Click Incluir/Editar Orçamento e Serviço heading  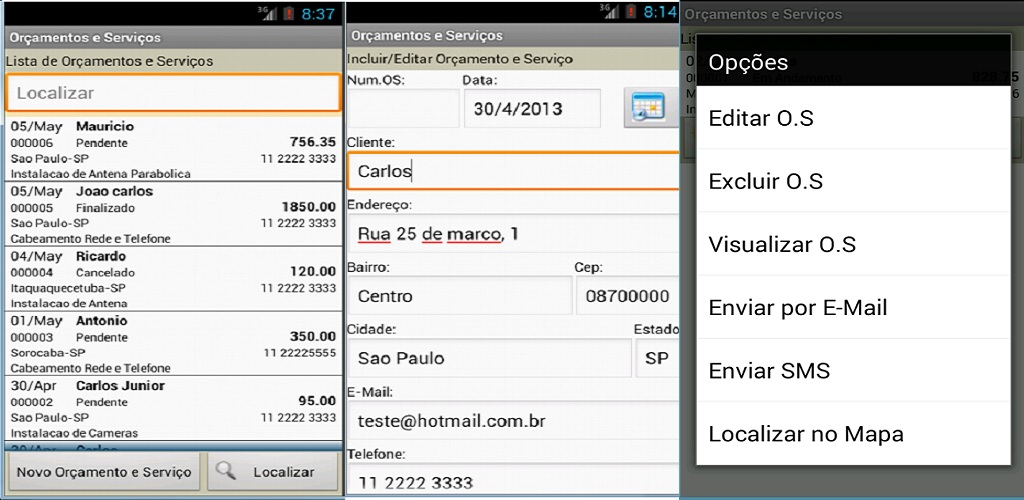[x=460, y=59]
